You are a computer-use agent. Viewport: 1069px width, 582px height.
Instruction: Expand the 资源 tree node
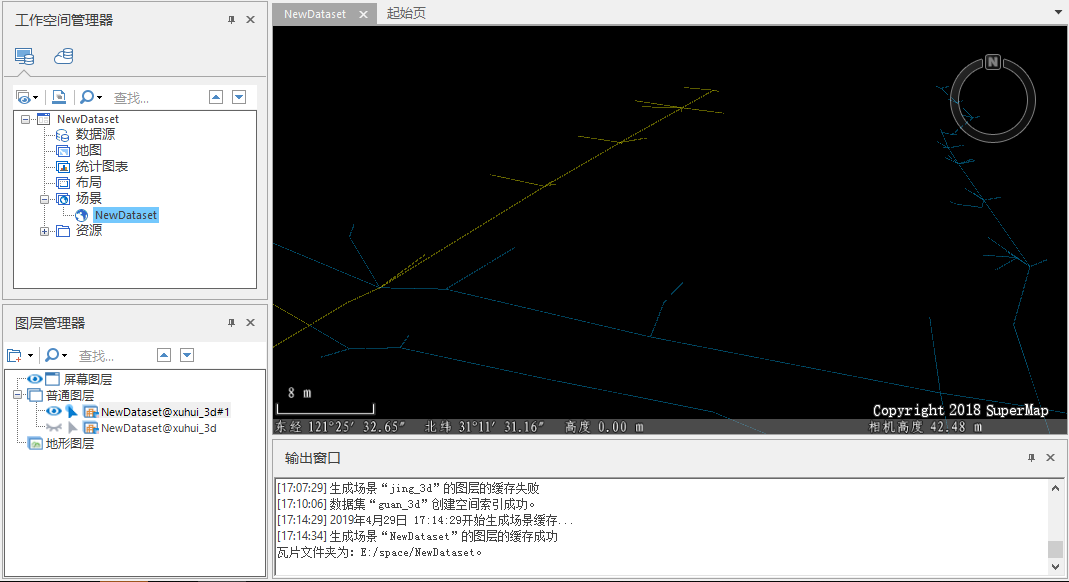coord(45,231)
